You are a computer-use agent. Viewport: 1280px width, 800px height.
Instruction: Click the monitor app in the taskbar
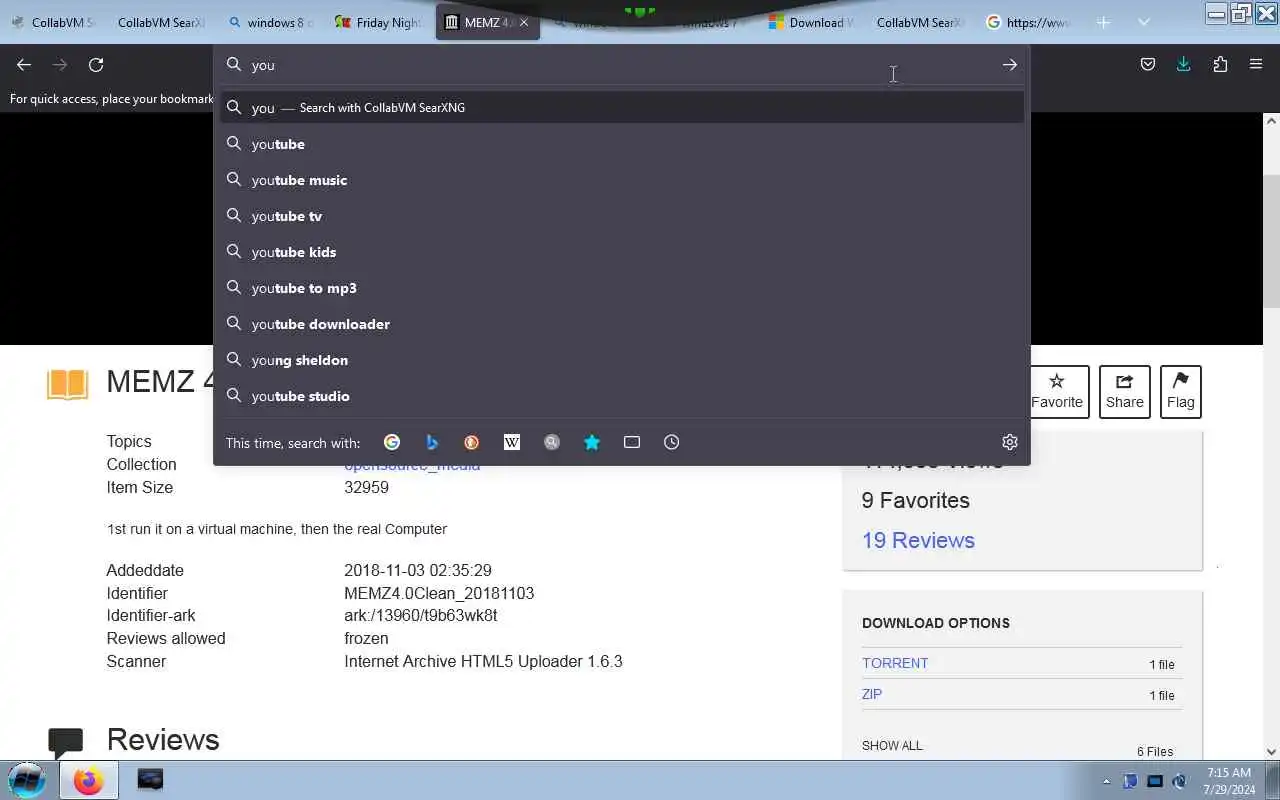click(x=150, y=780)
